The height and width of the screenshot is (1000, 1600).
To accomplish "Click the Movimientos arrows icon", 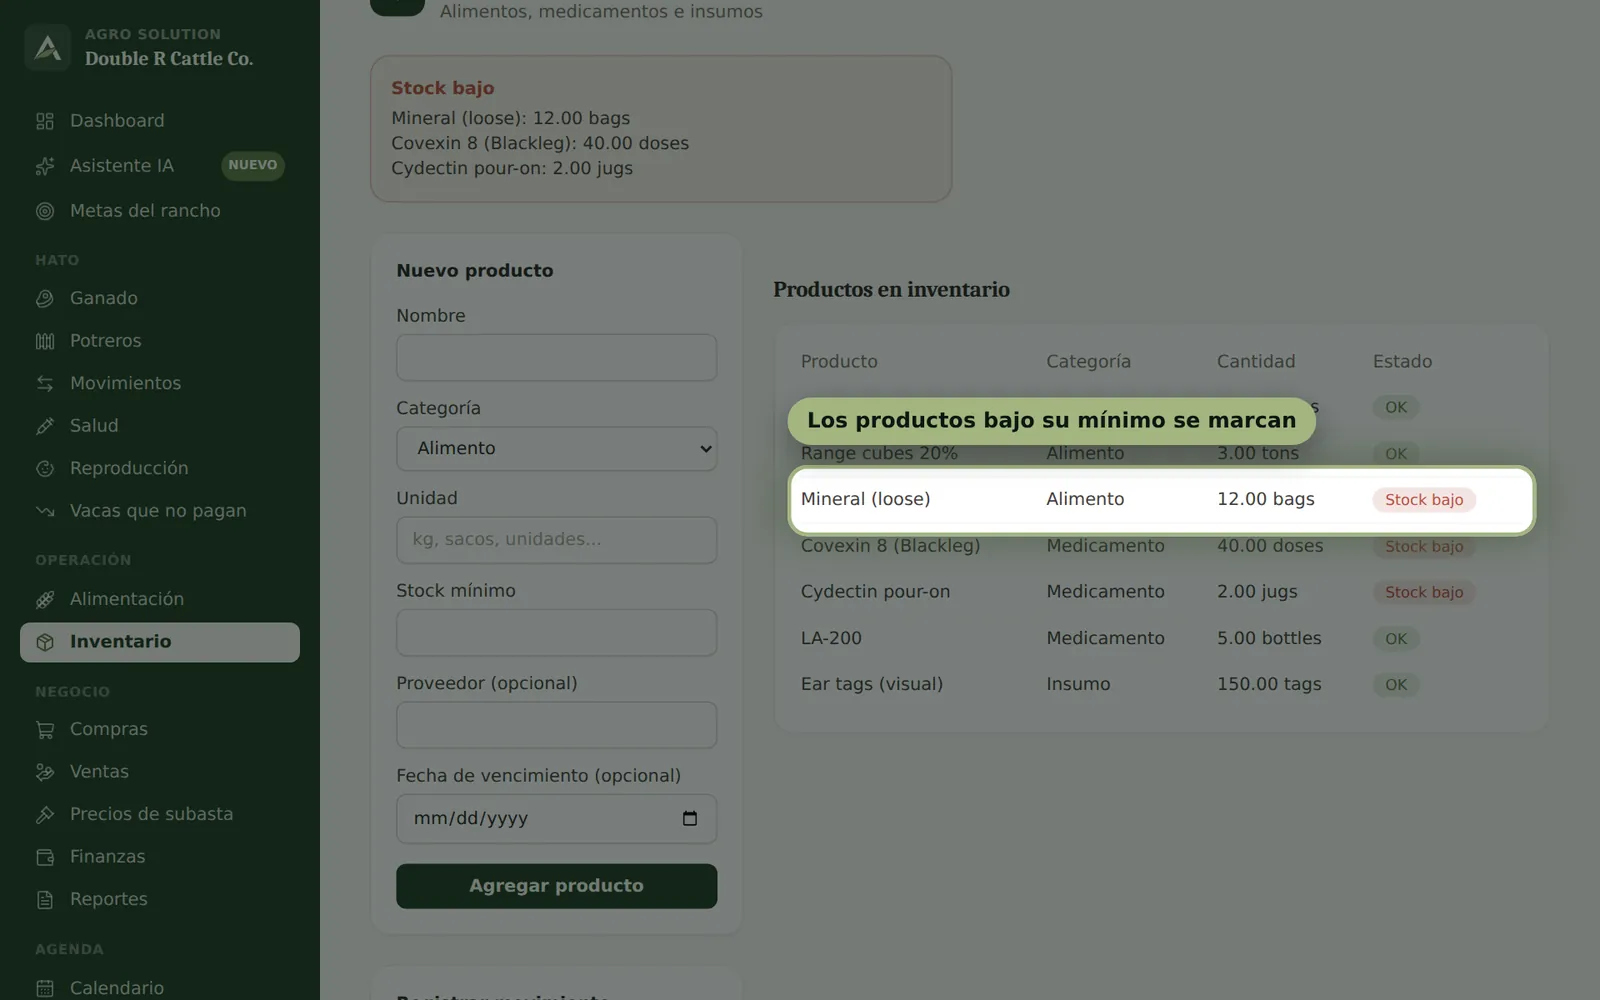I will pos(45,384).
